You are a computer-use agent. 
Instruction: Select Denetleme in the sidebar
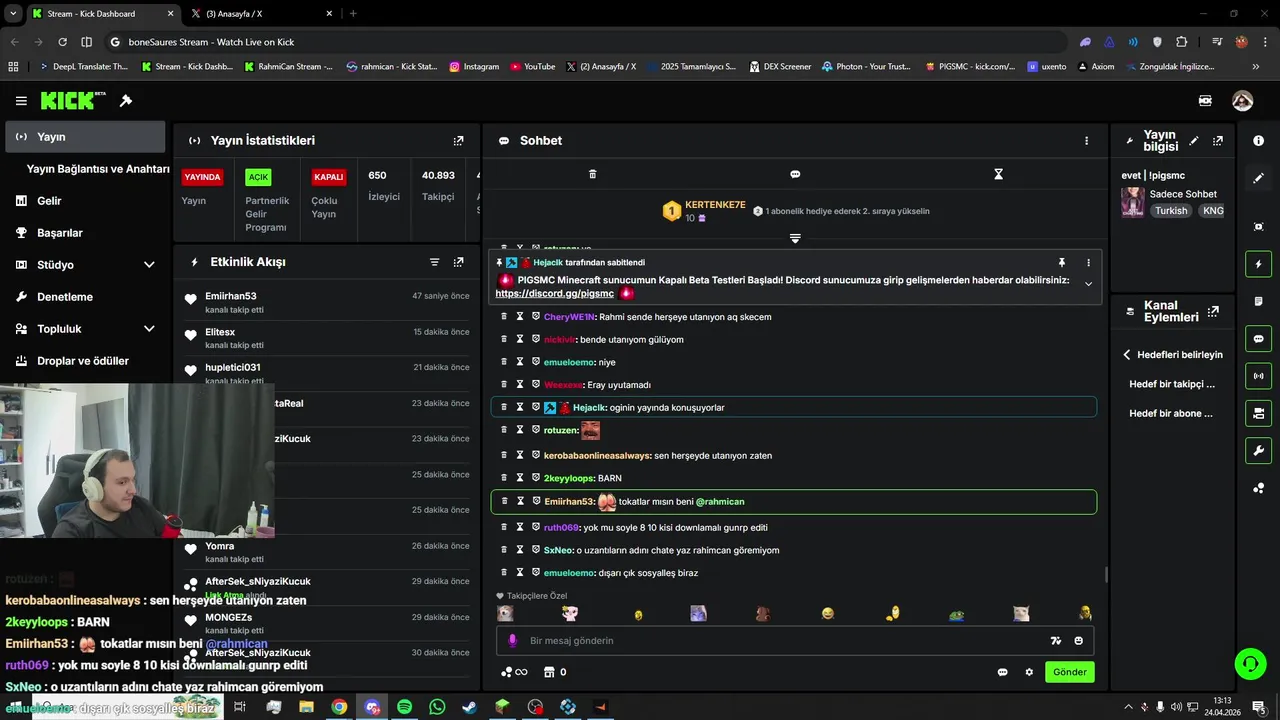click(x=85, y=297)
